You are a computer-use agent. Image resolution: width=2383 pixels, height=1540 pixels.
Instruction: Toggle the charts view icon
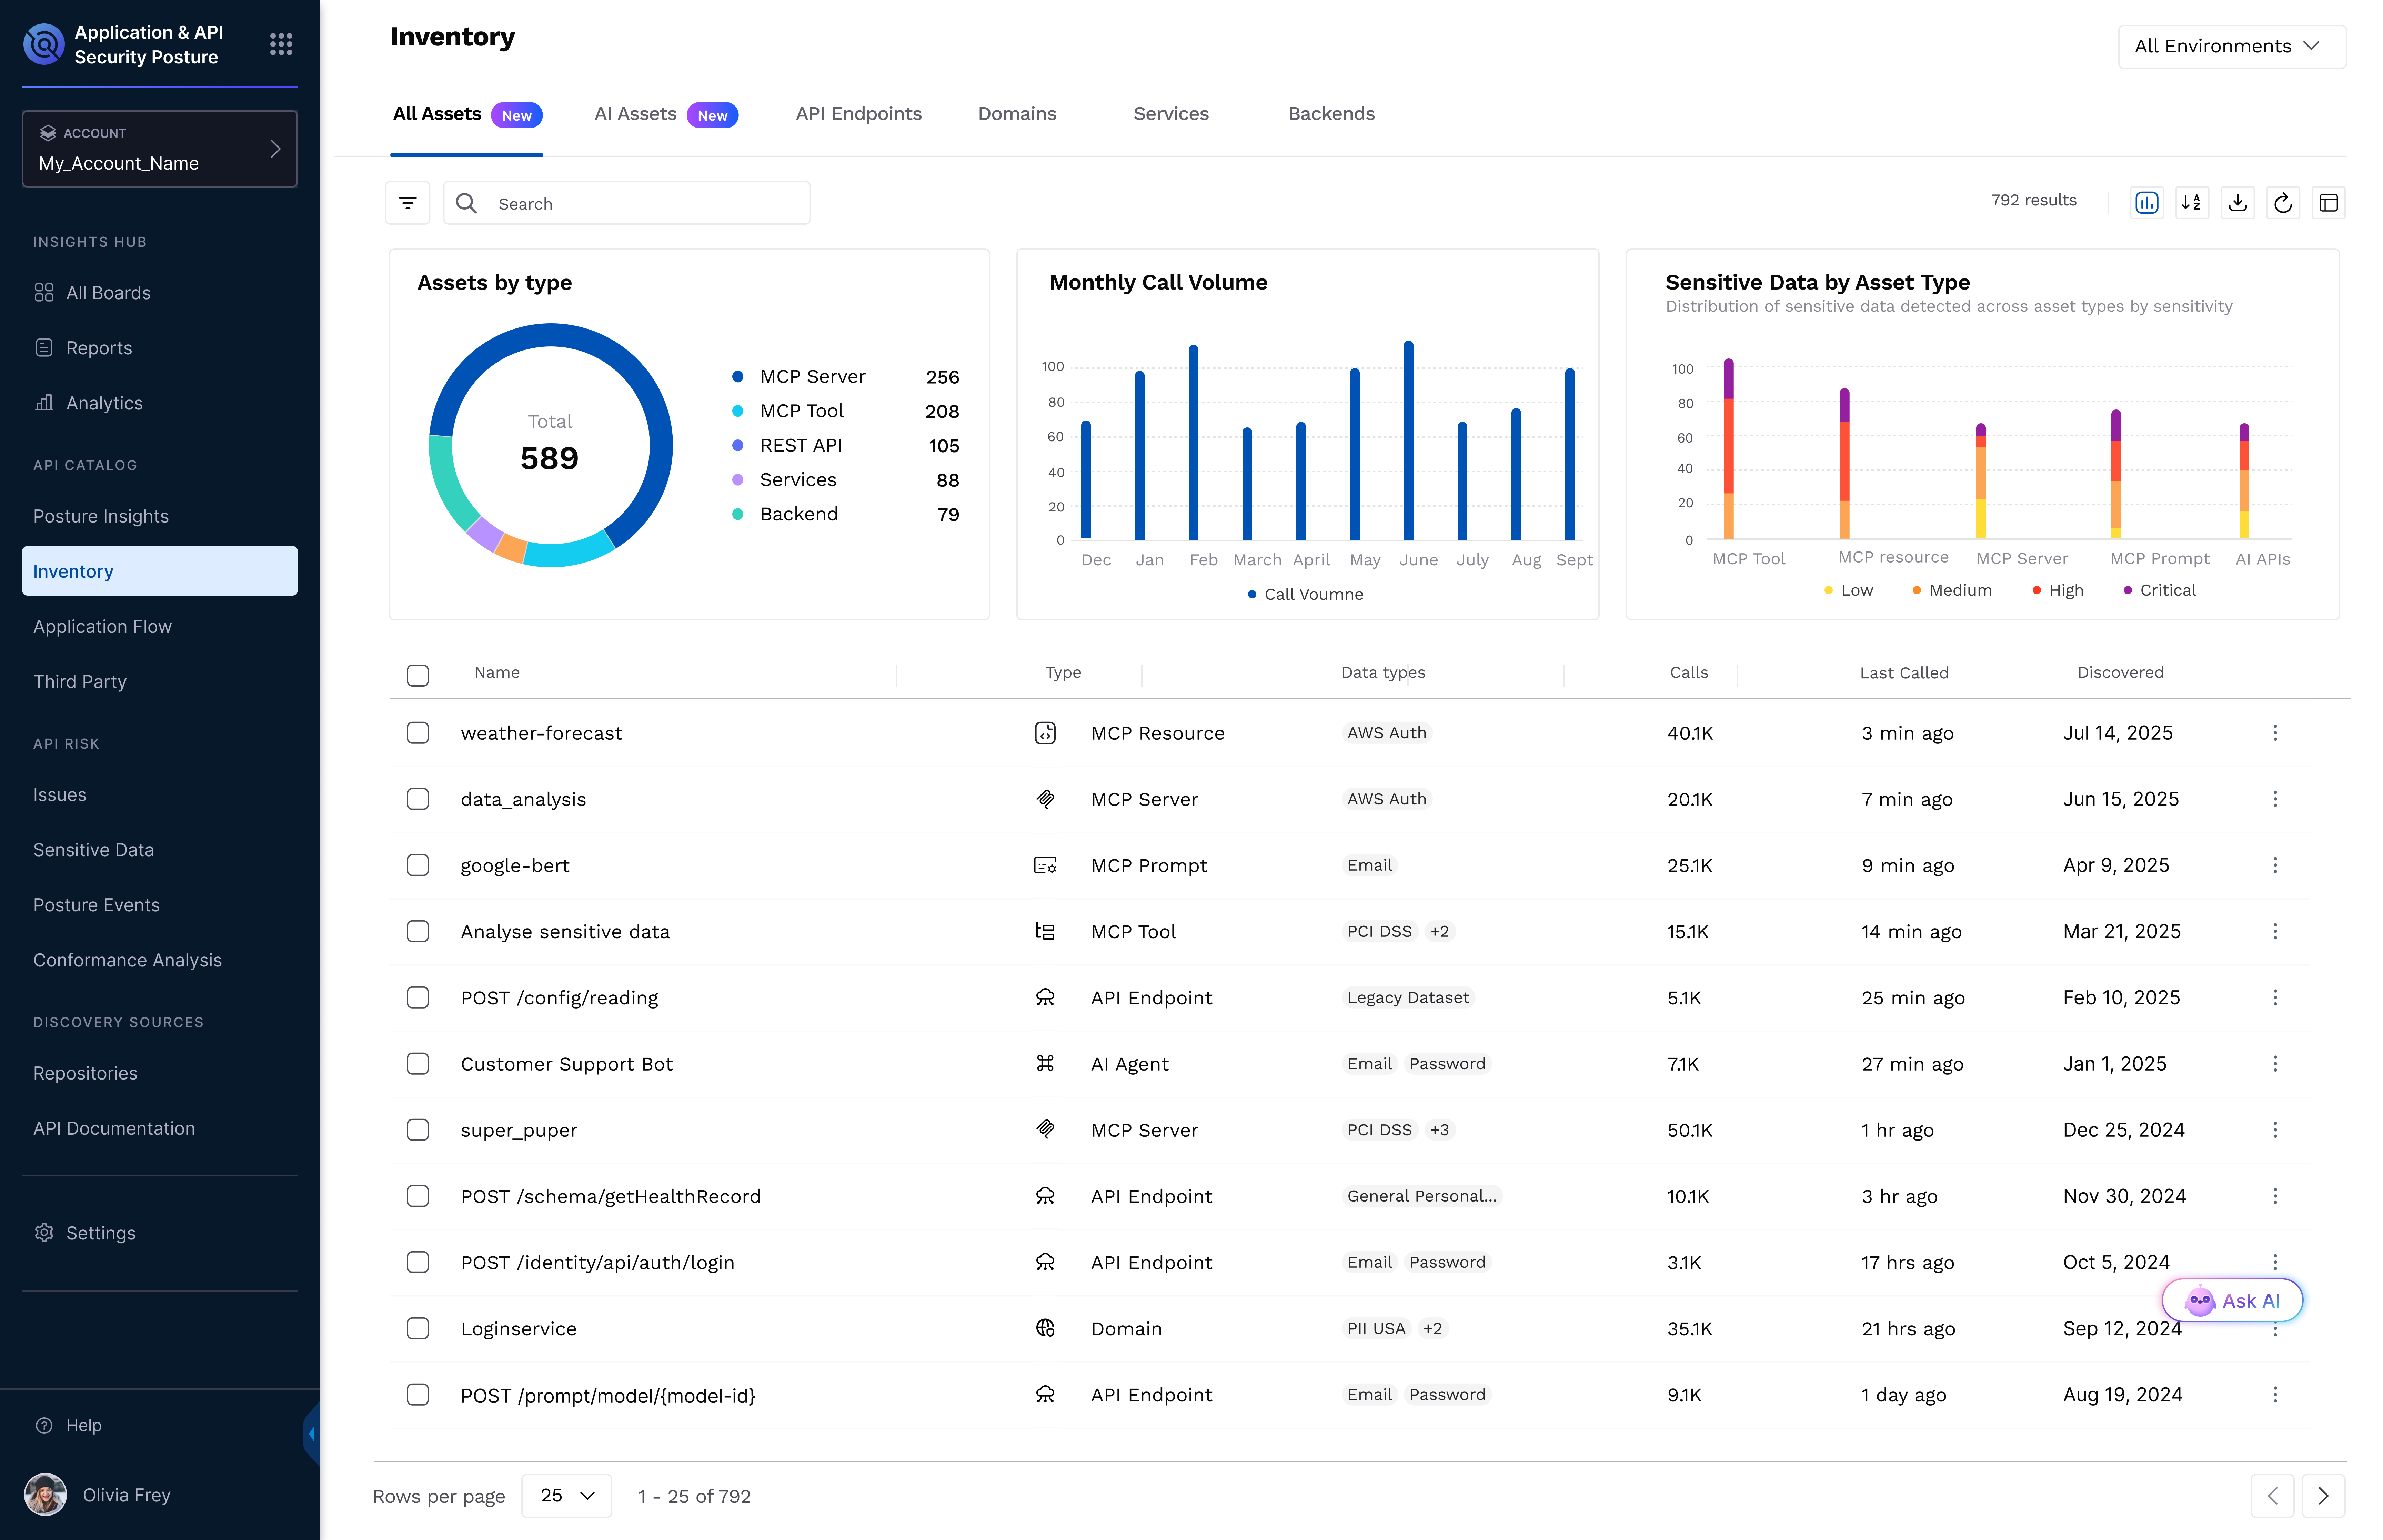click(2147, 203)
